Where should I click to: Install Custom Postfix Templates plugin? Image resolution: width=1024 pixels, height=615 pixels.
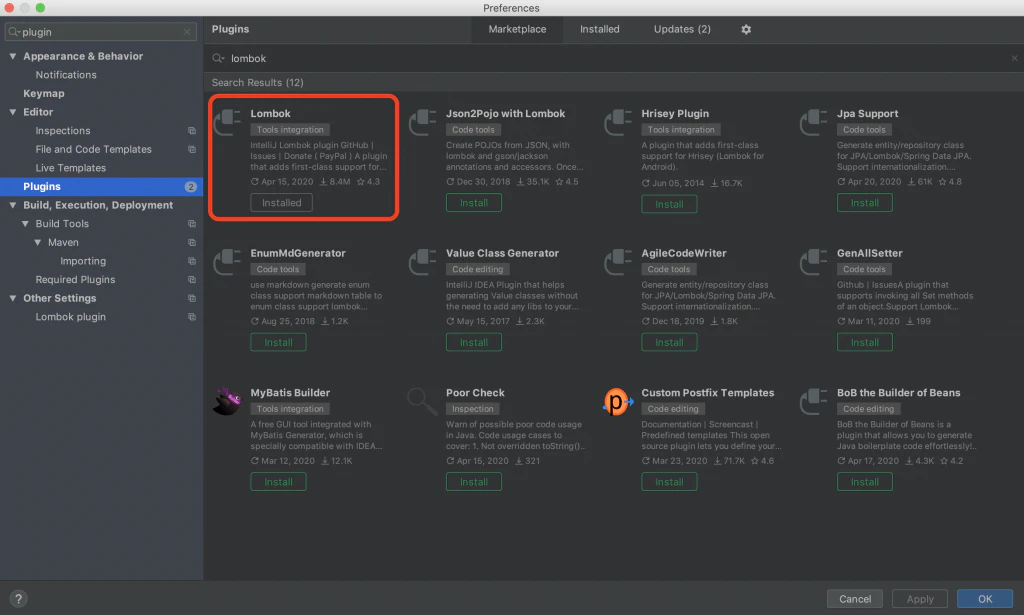(x=669, y=482)
